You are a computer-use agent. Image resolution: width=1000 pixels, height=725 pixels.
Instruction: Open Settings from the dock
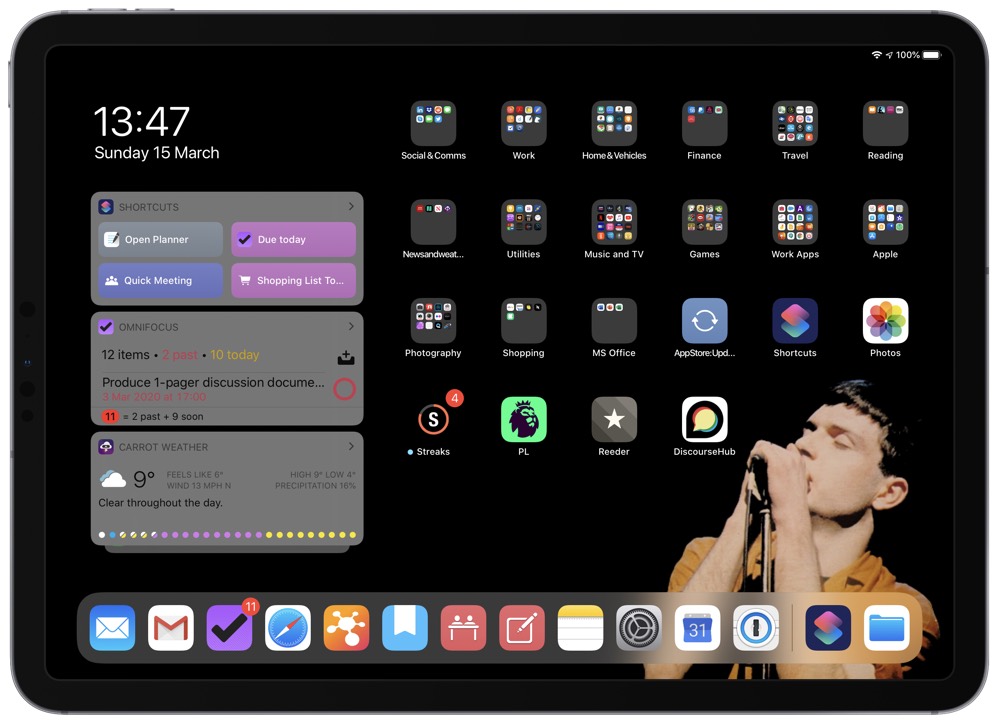[639, 628]
